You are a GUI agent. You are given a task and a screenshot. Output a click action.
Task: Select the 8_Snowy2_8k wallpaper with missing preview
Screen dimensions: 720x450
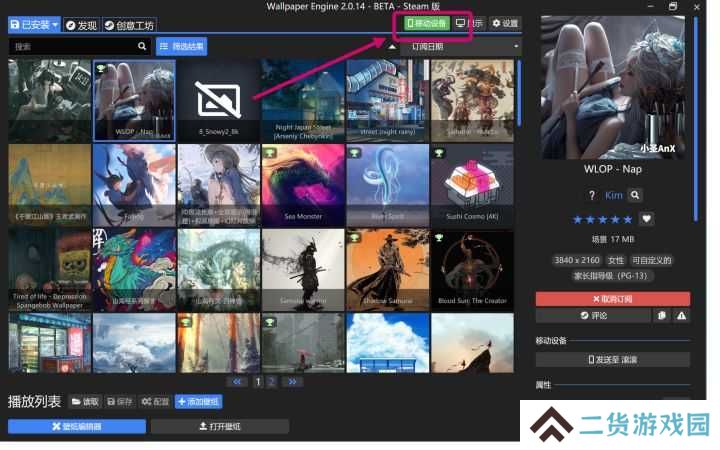(219, 100)
